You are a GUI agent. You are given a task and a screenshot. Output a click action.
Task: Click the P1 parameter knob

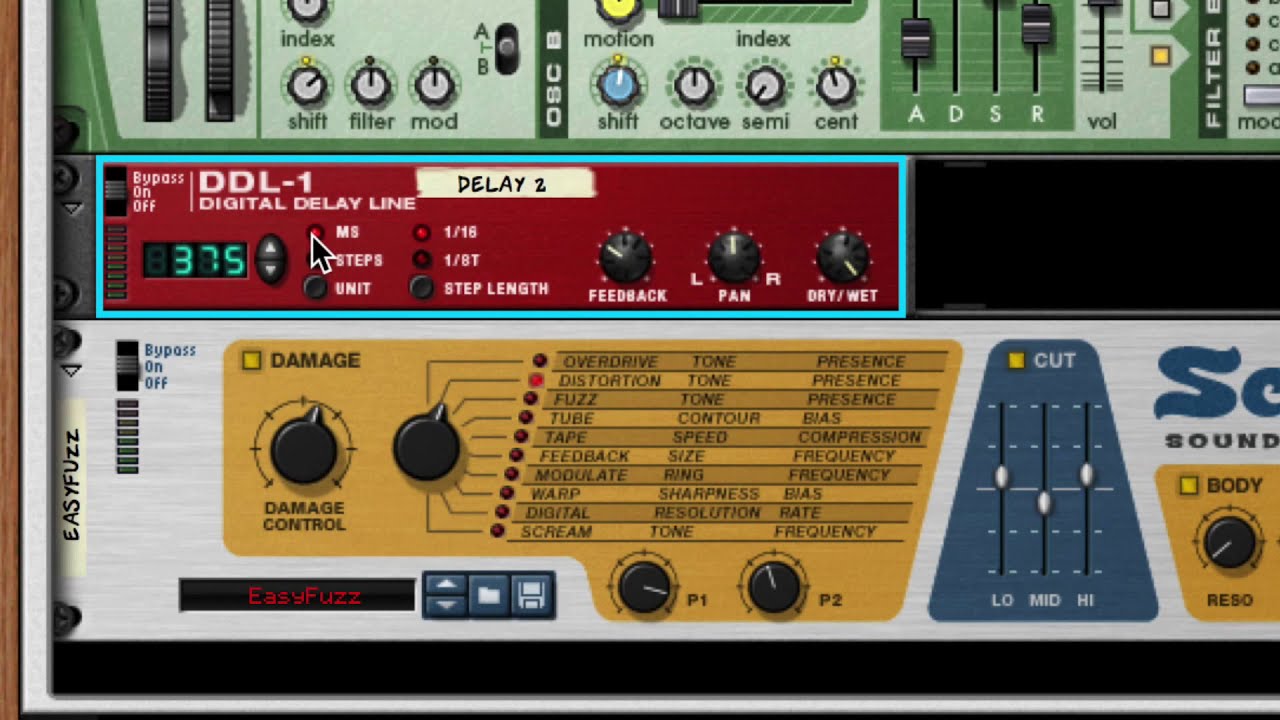[x=645, y=586]
